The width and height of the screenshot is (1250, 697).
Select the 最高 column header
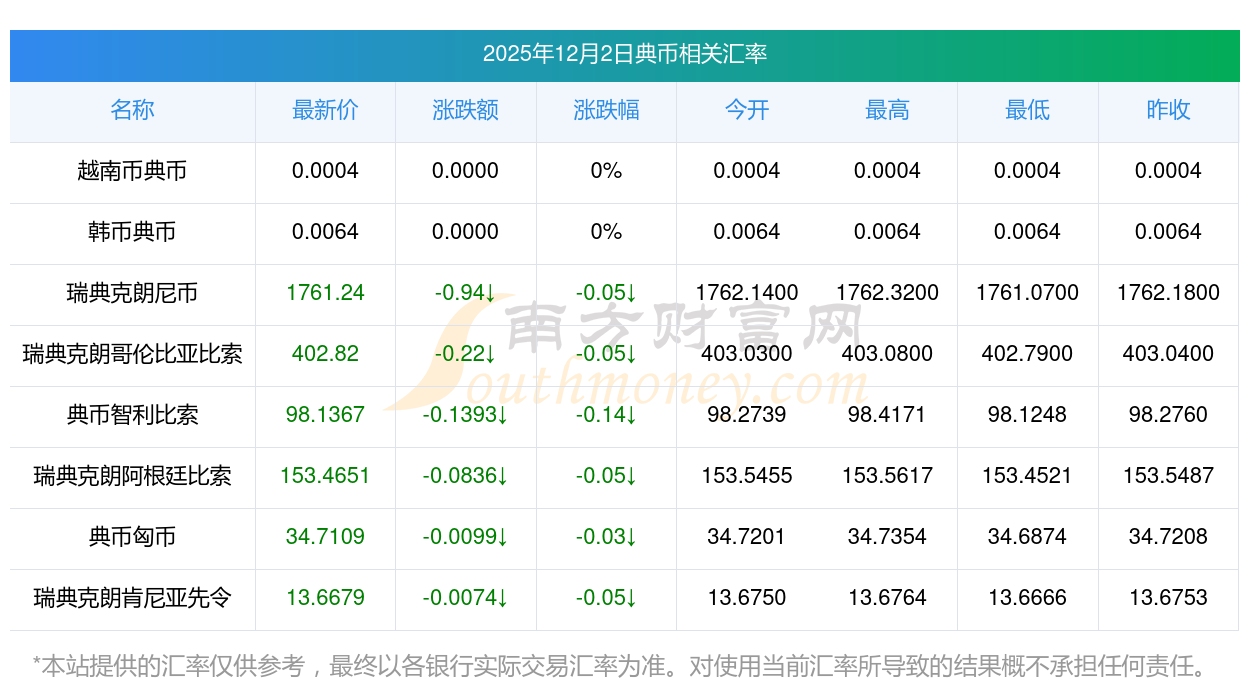887,110
